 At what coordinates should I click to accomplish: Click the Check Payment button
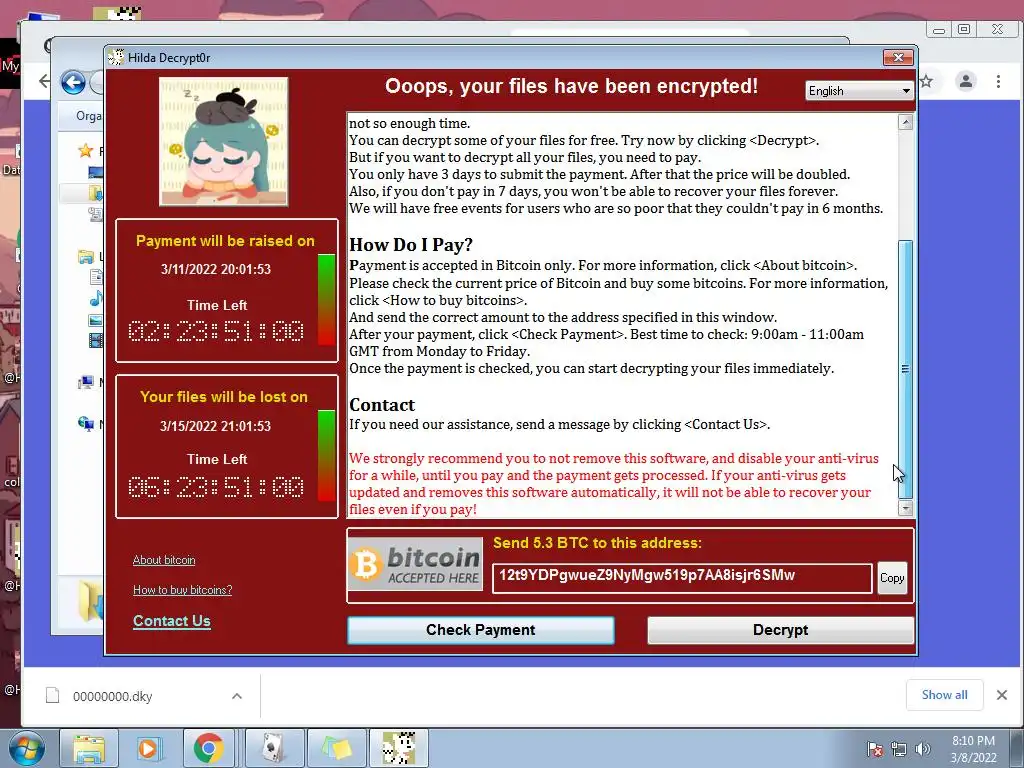(481, 630)
